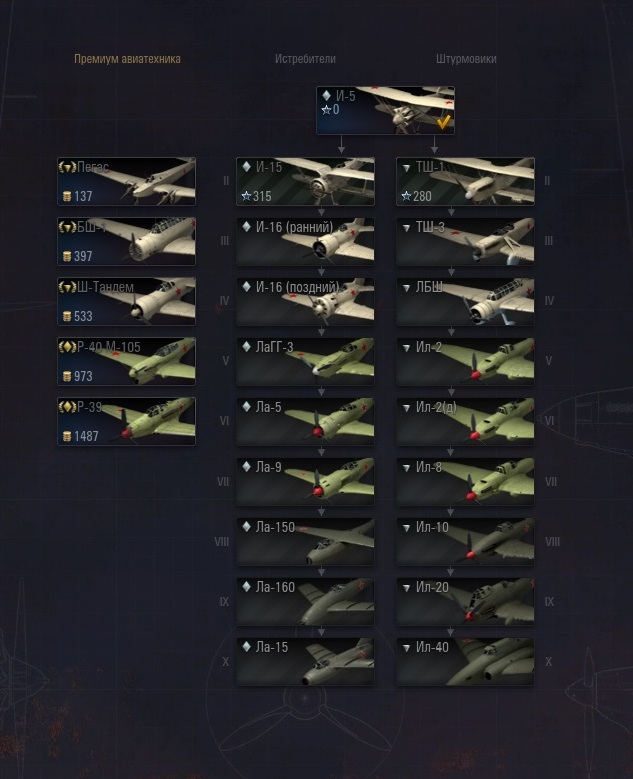The image size is (633, 779).
Task: Click the yellow checkmark on И-5
Action: click(x=443, y=121)
